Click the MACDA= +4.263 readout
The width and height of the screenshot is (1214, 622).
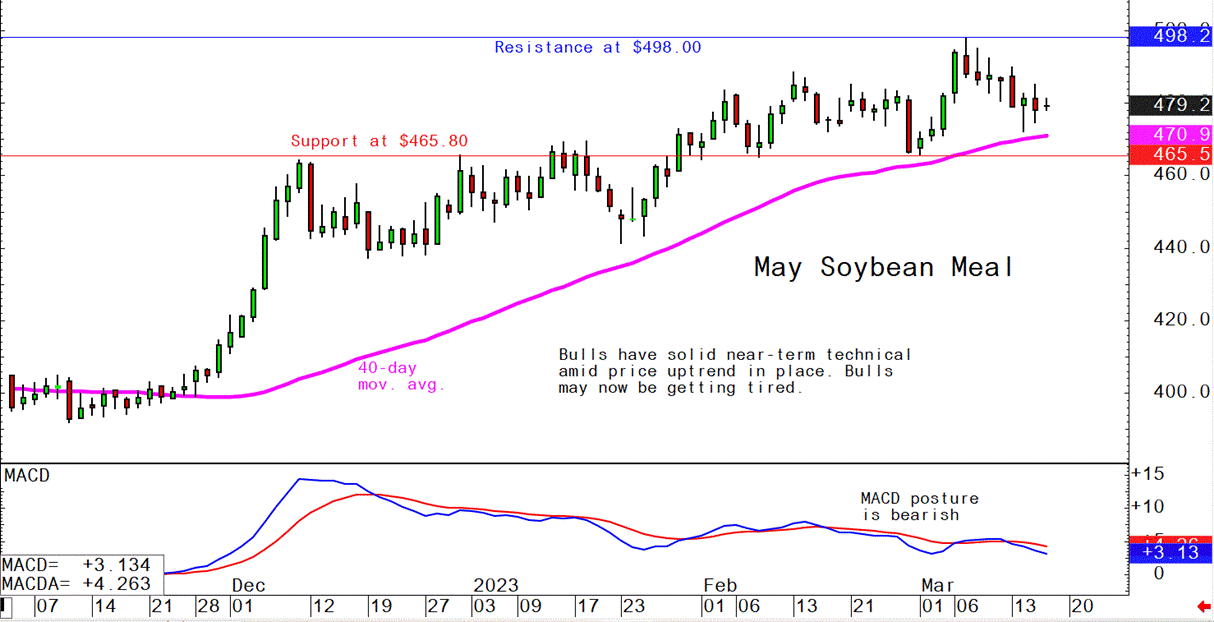click(76, 584)
